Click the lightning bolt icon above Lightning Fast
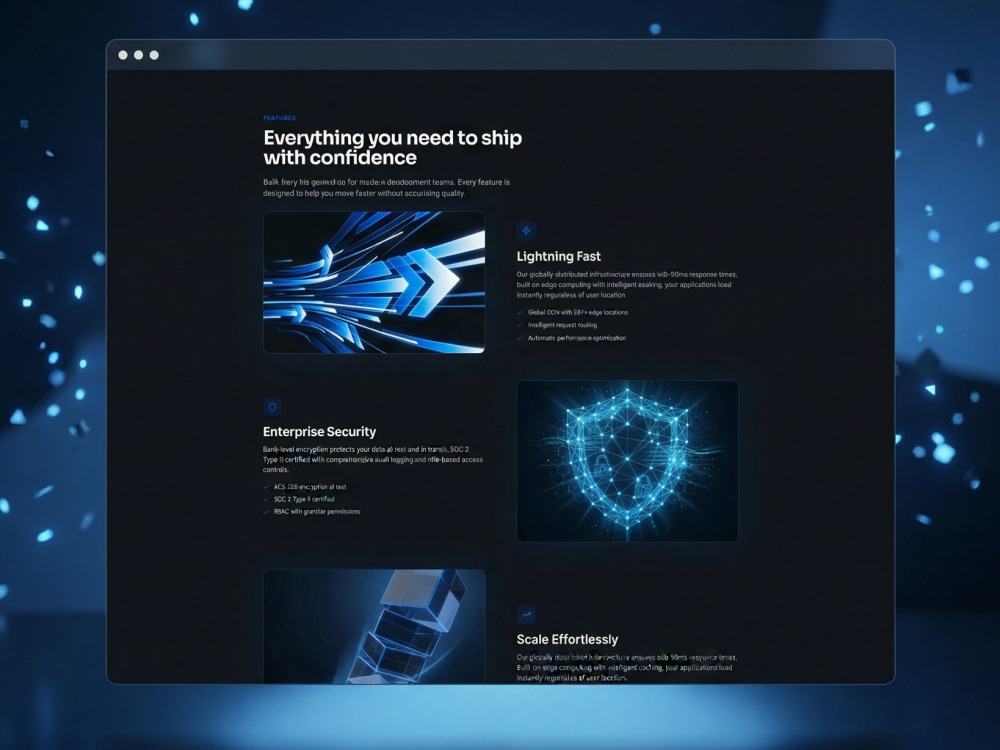This screenshot has width=1000, height=750. coord(526,230)
